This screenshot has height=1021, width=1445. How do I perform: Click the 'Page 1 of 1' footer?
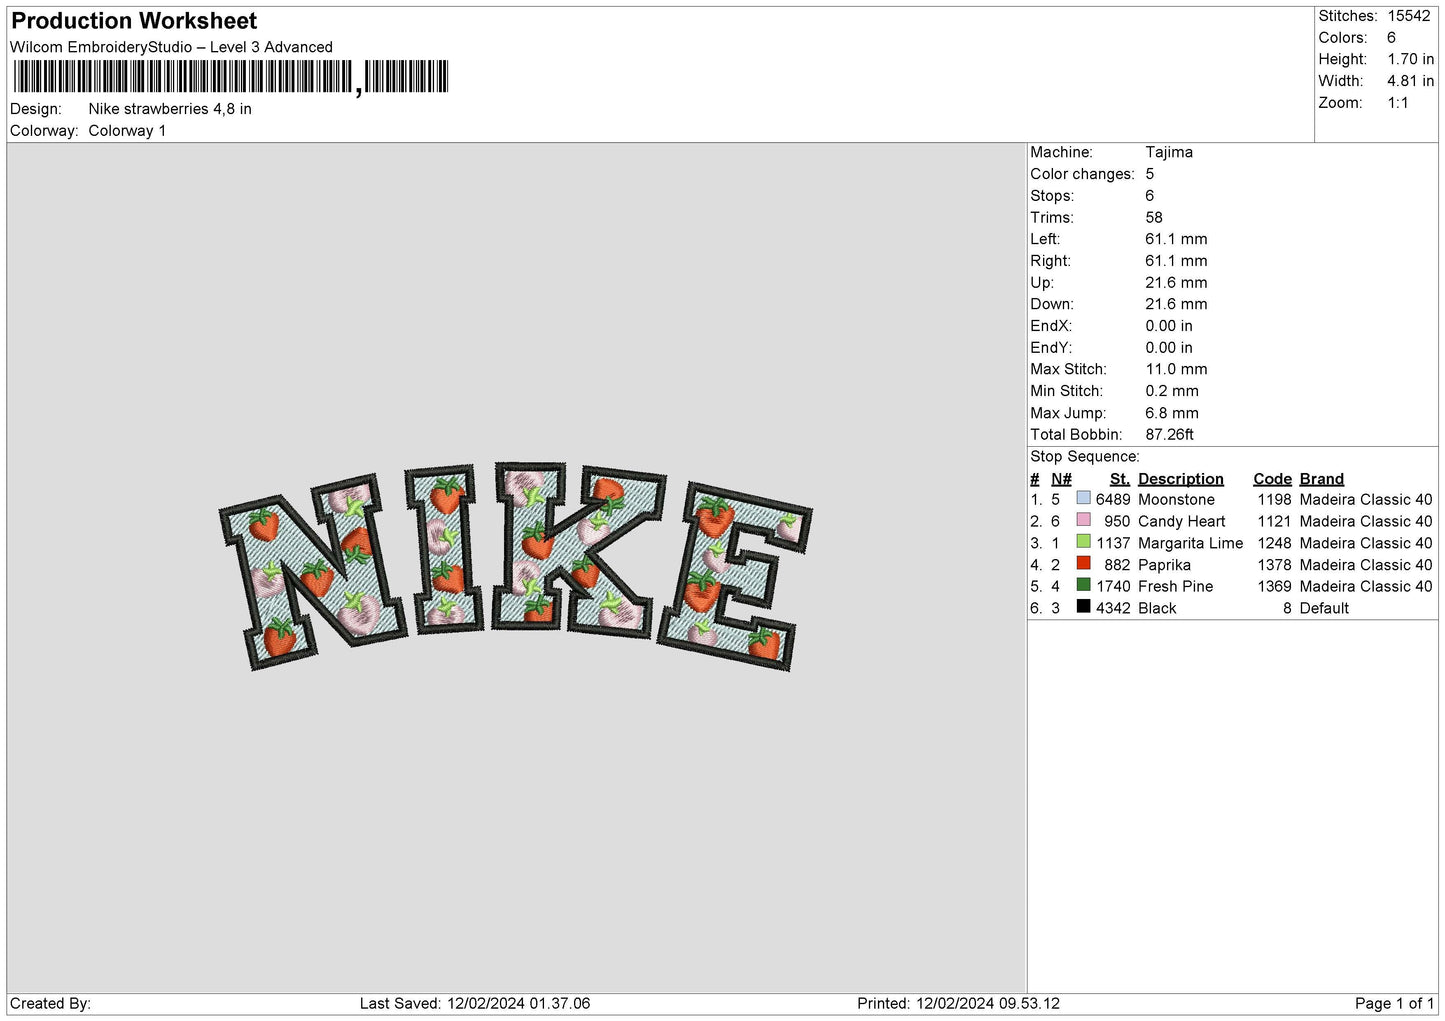1394,1003
